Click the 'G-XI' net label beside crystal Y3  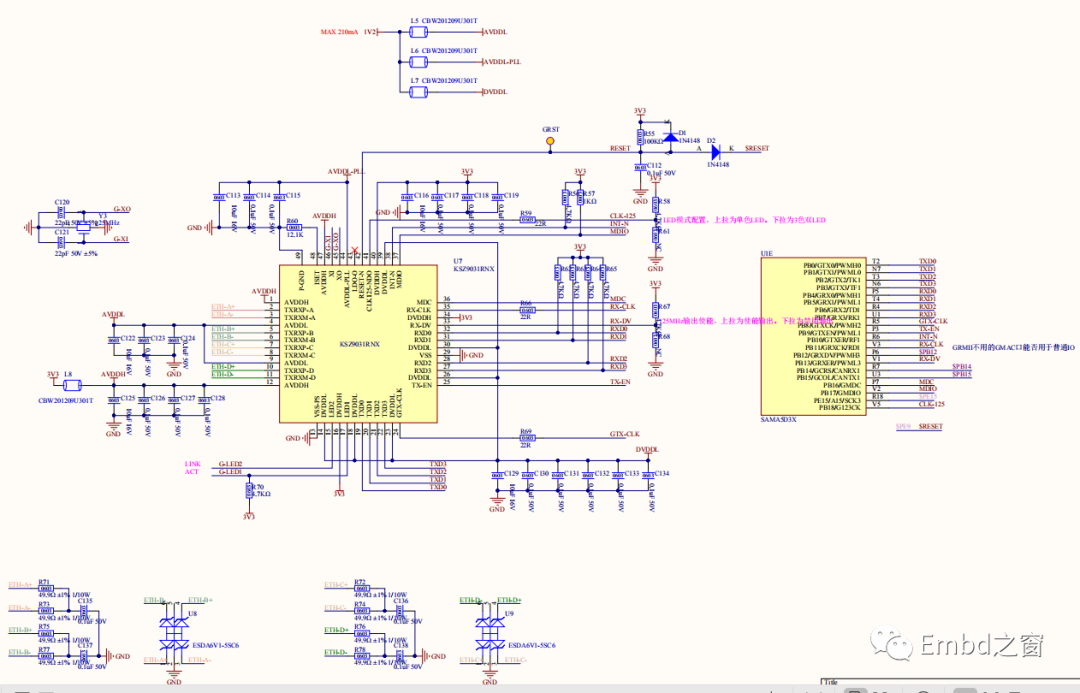click(x=121, y=239)
